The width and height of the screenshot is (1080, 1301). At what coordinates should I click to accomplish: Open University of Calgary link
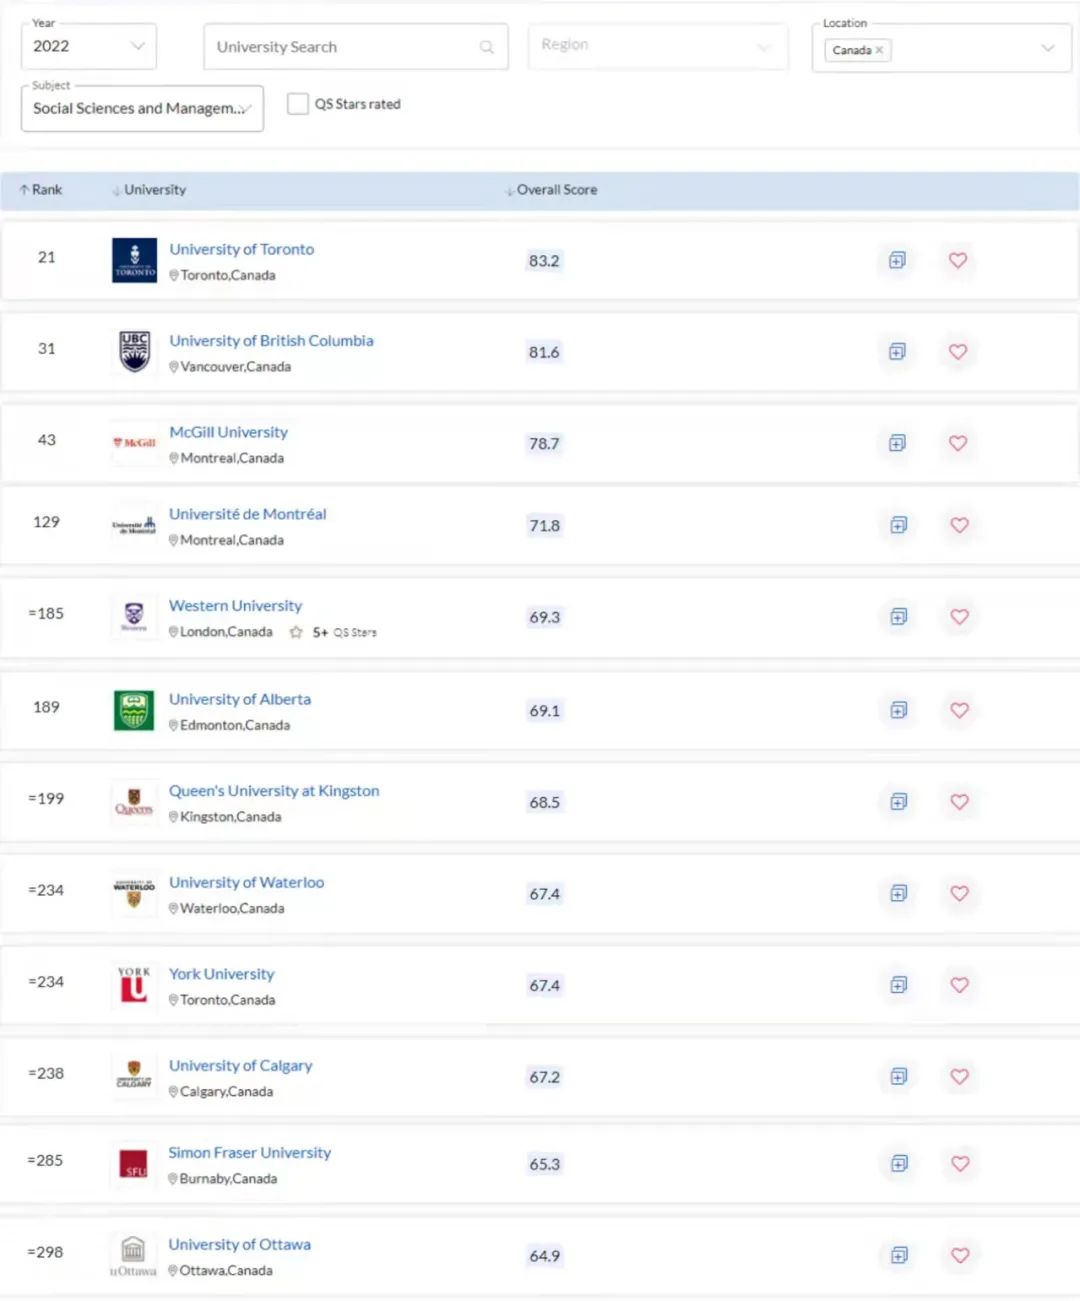(x=240, y=1066)
